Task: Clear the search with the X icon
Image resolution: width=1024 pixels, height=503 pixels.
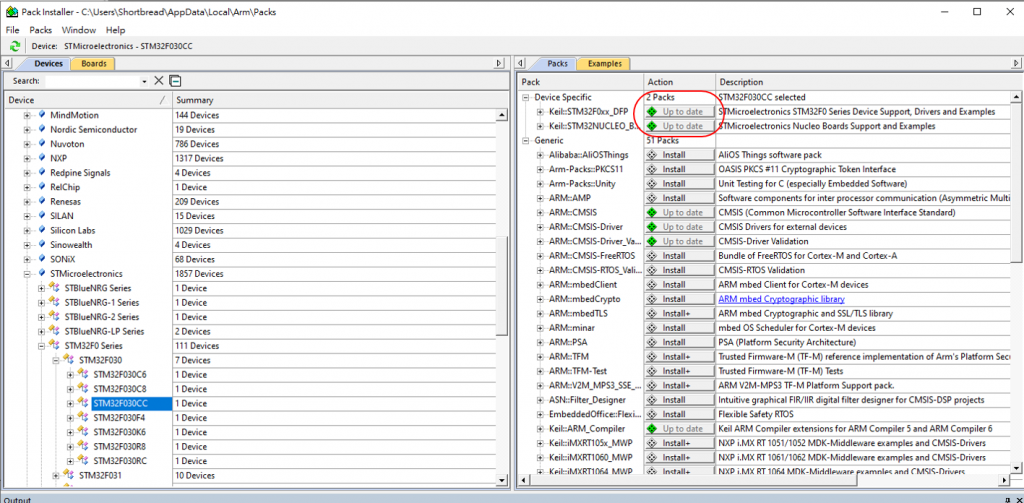Action: pos(158,81)
